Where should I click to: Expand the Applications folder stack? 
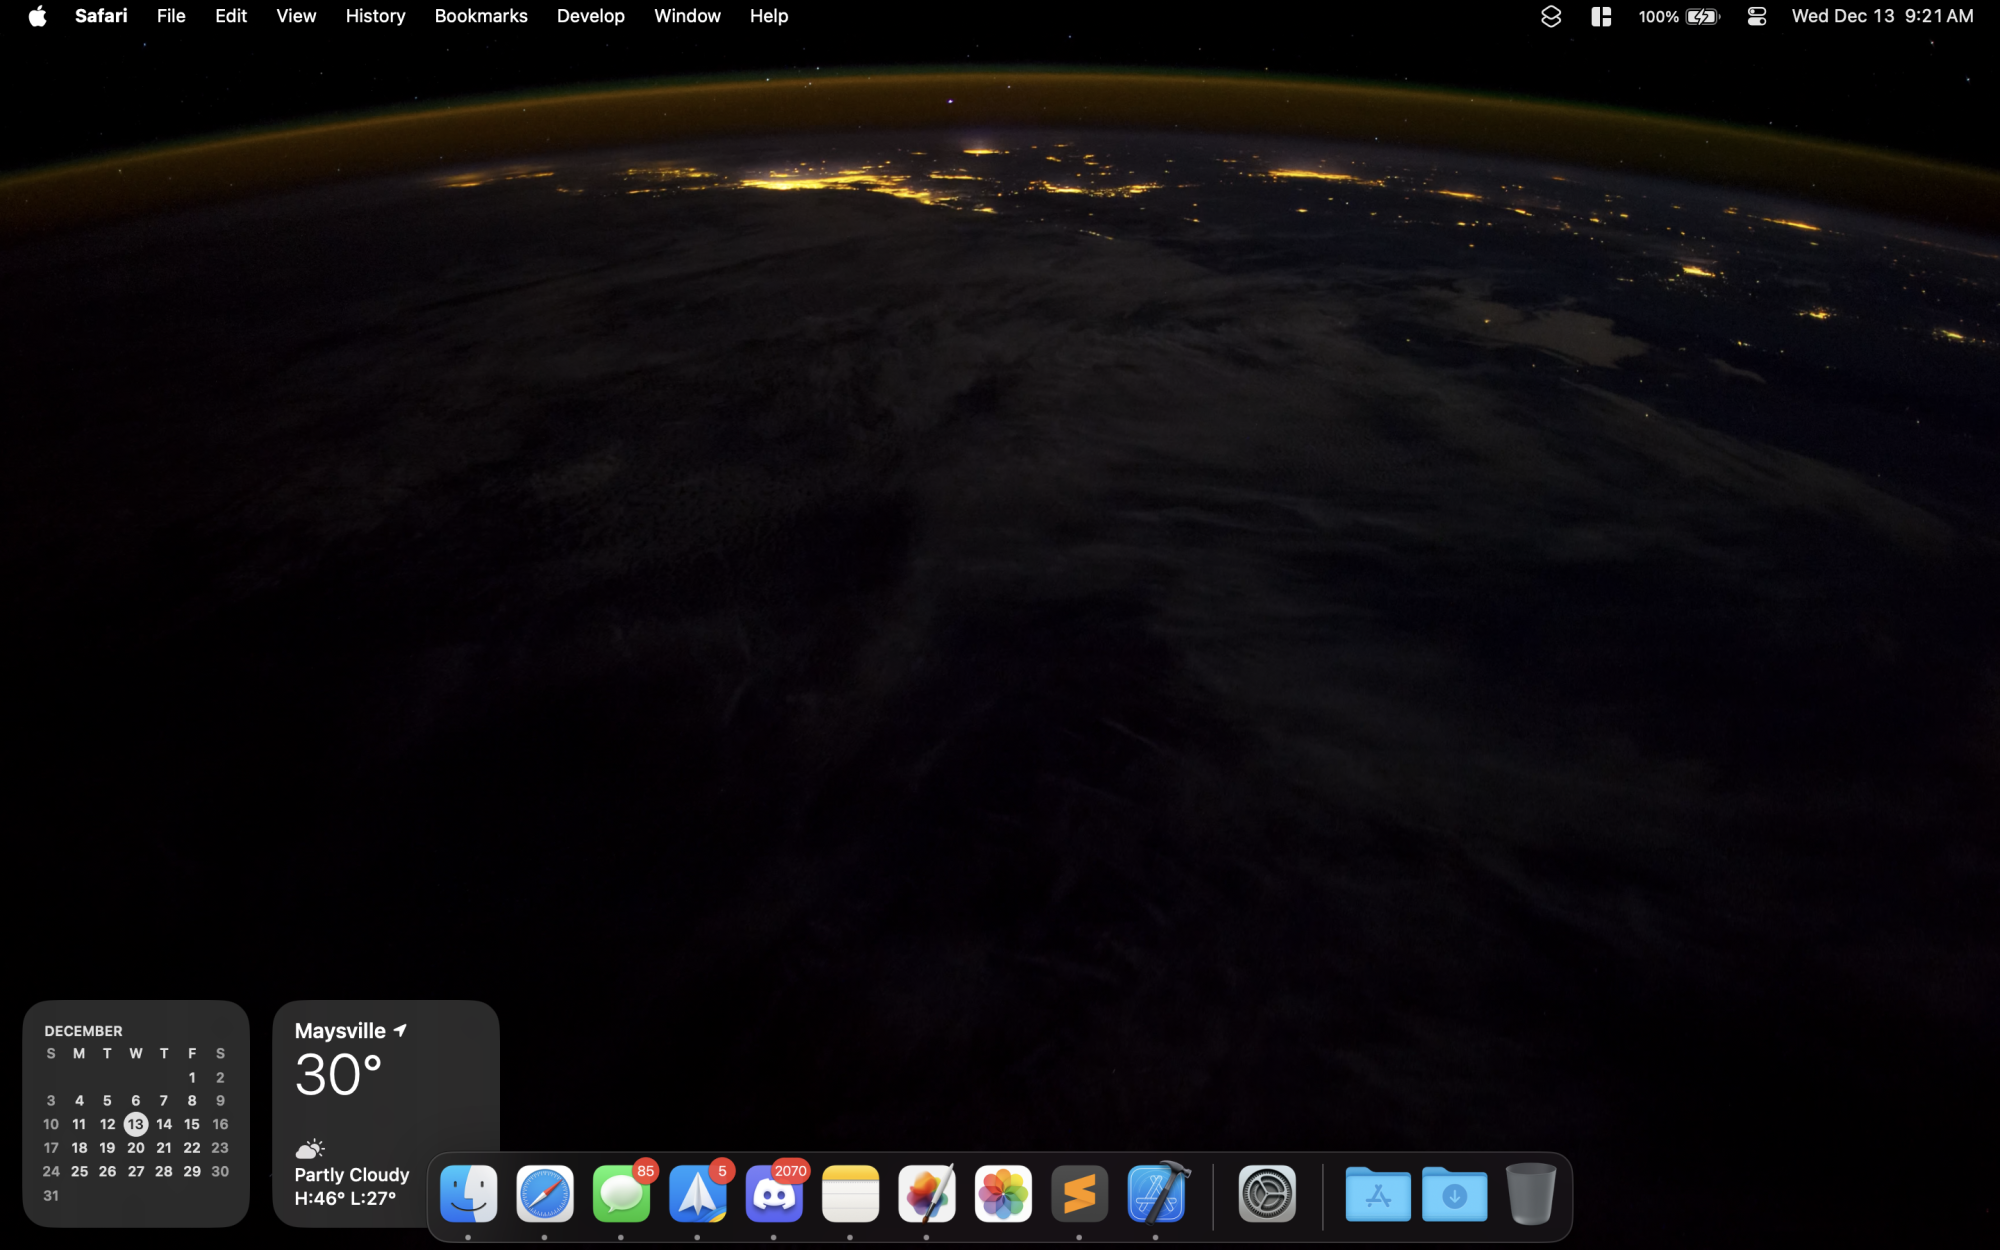(x=1377, y=1194)
